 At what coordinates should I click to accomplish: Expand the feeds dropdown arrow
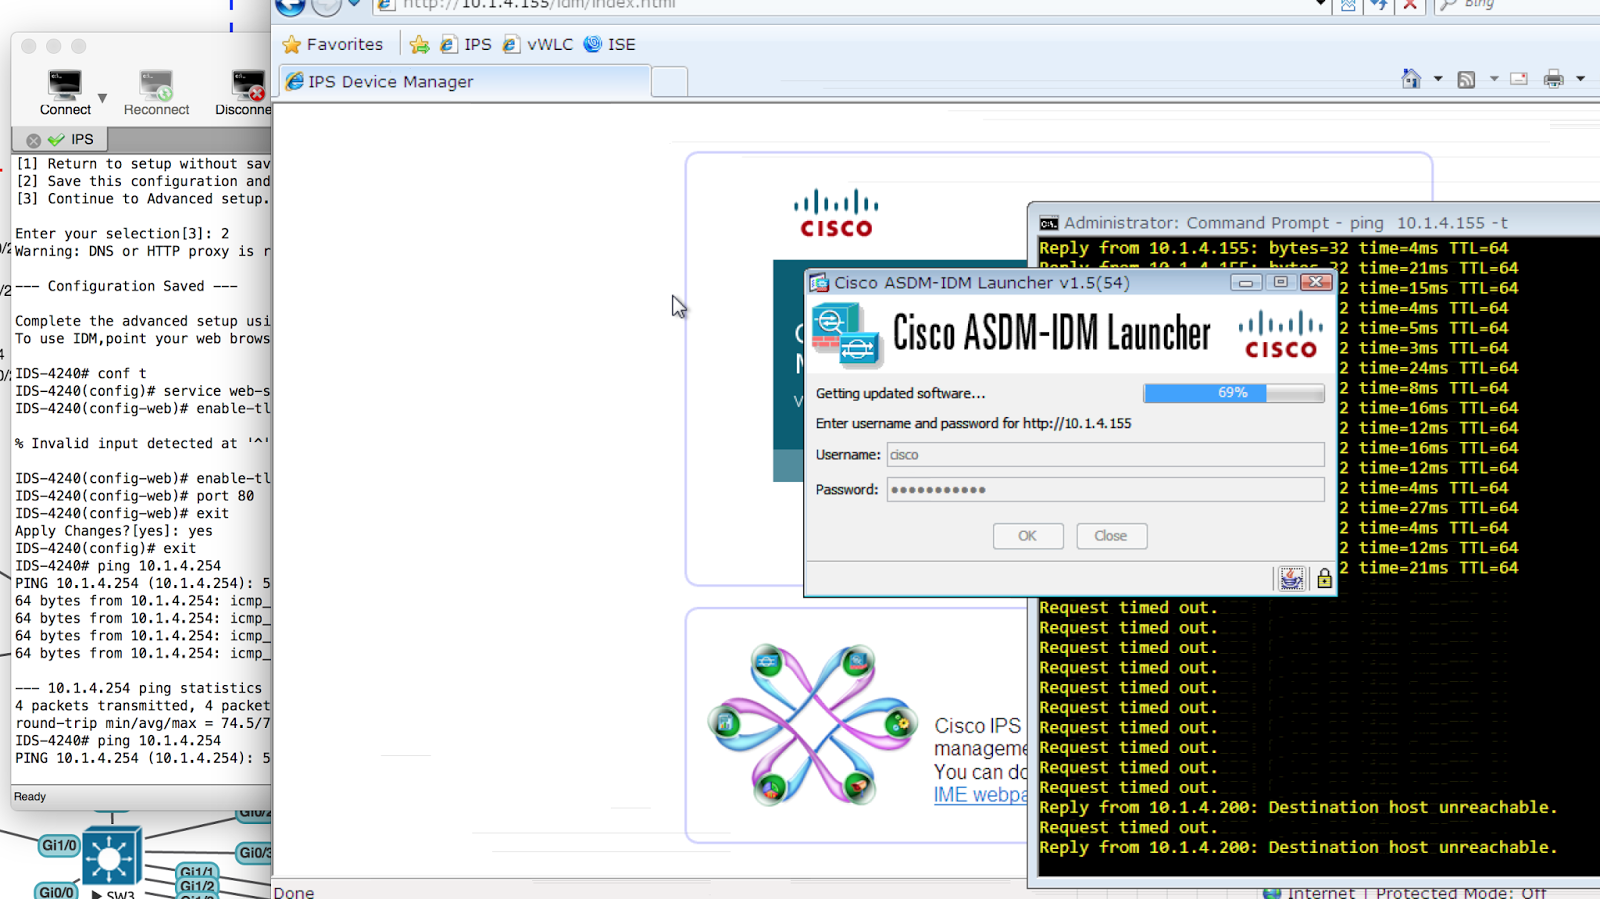pyautogui.click(x=1494, y=78)
